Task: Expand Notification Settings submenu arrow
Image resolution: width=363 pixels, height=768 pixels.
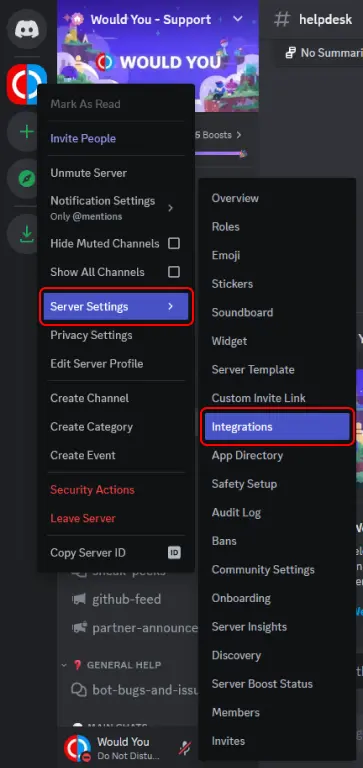Action: click(x=170, y=208)
